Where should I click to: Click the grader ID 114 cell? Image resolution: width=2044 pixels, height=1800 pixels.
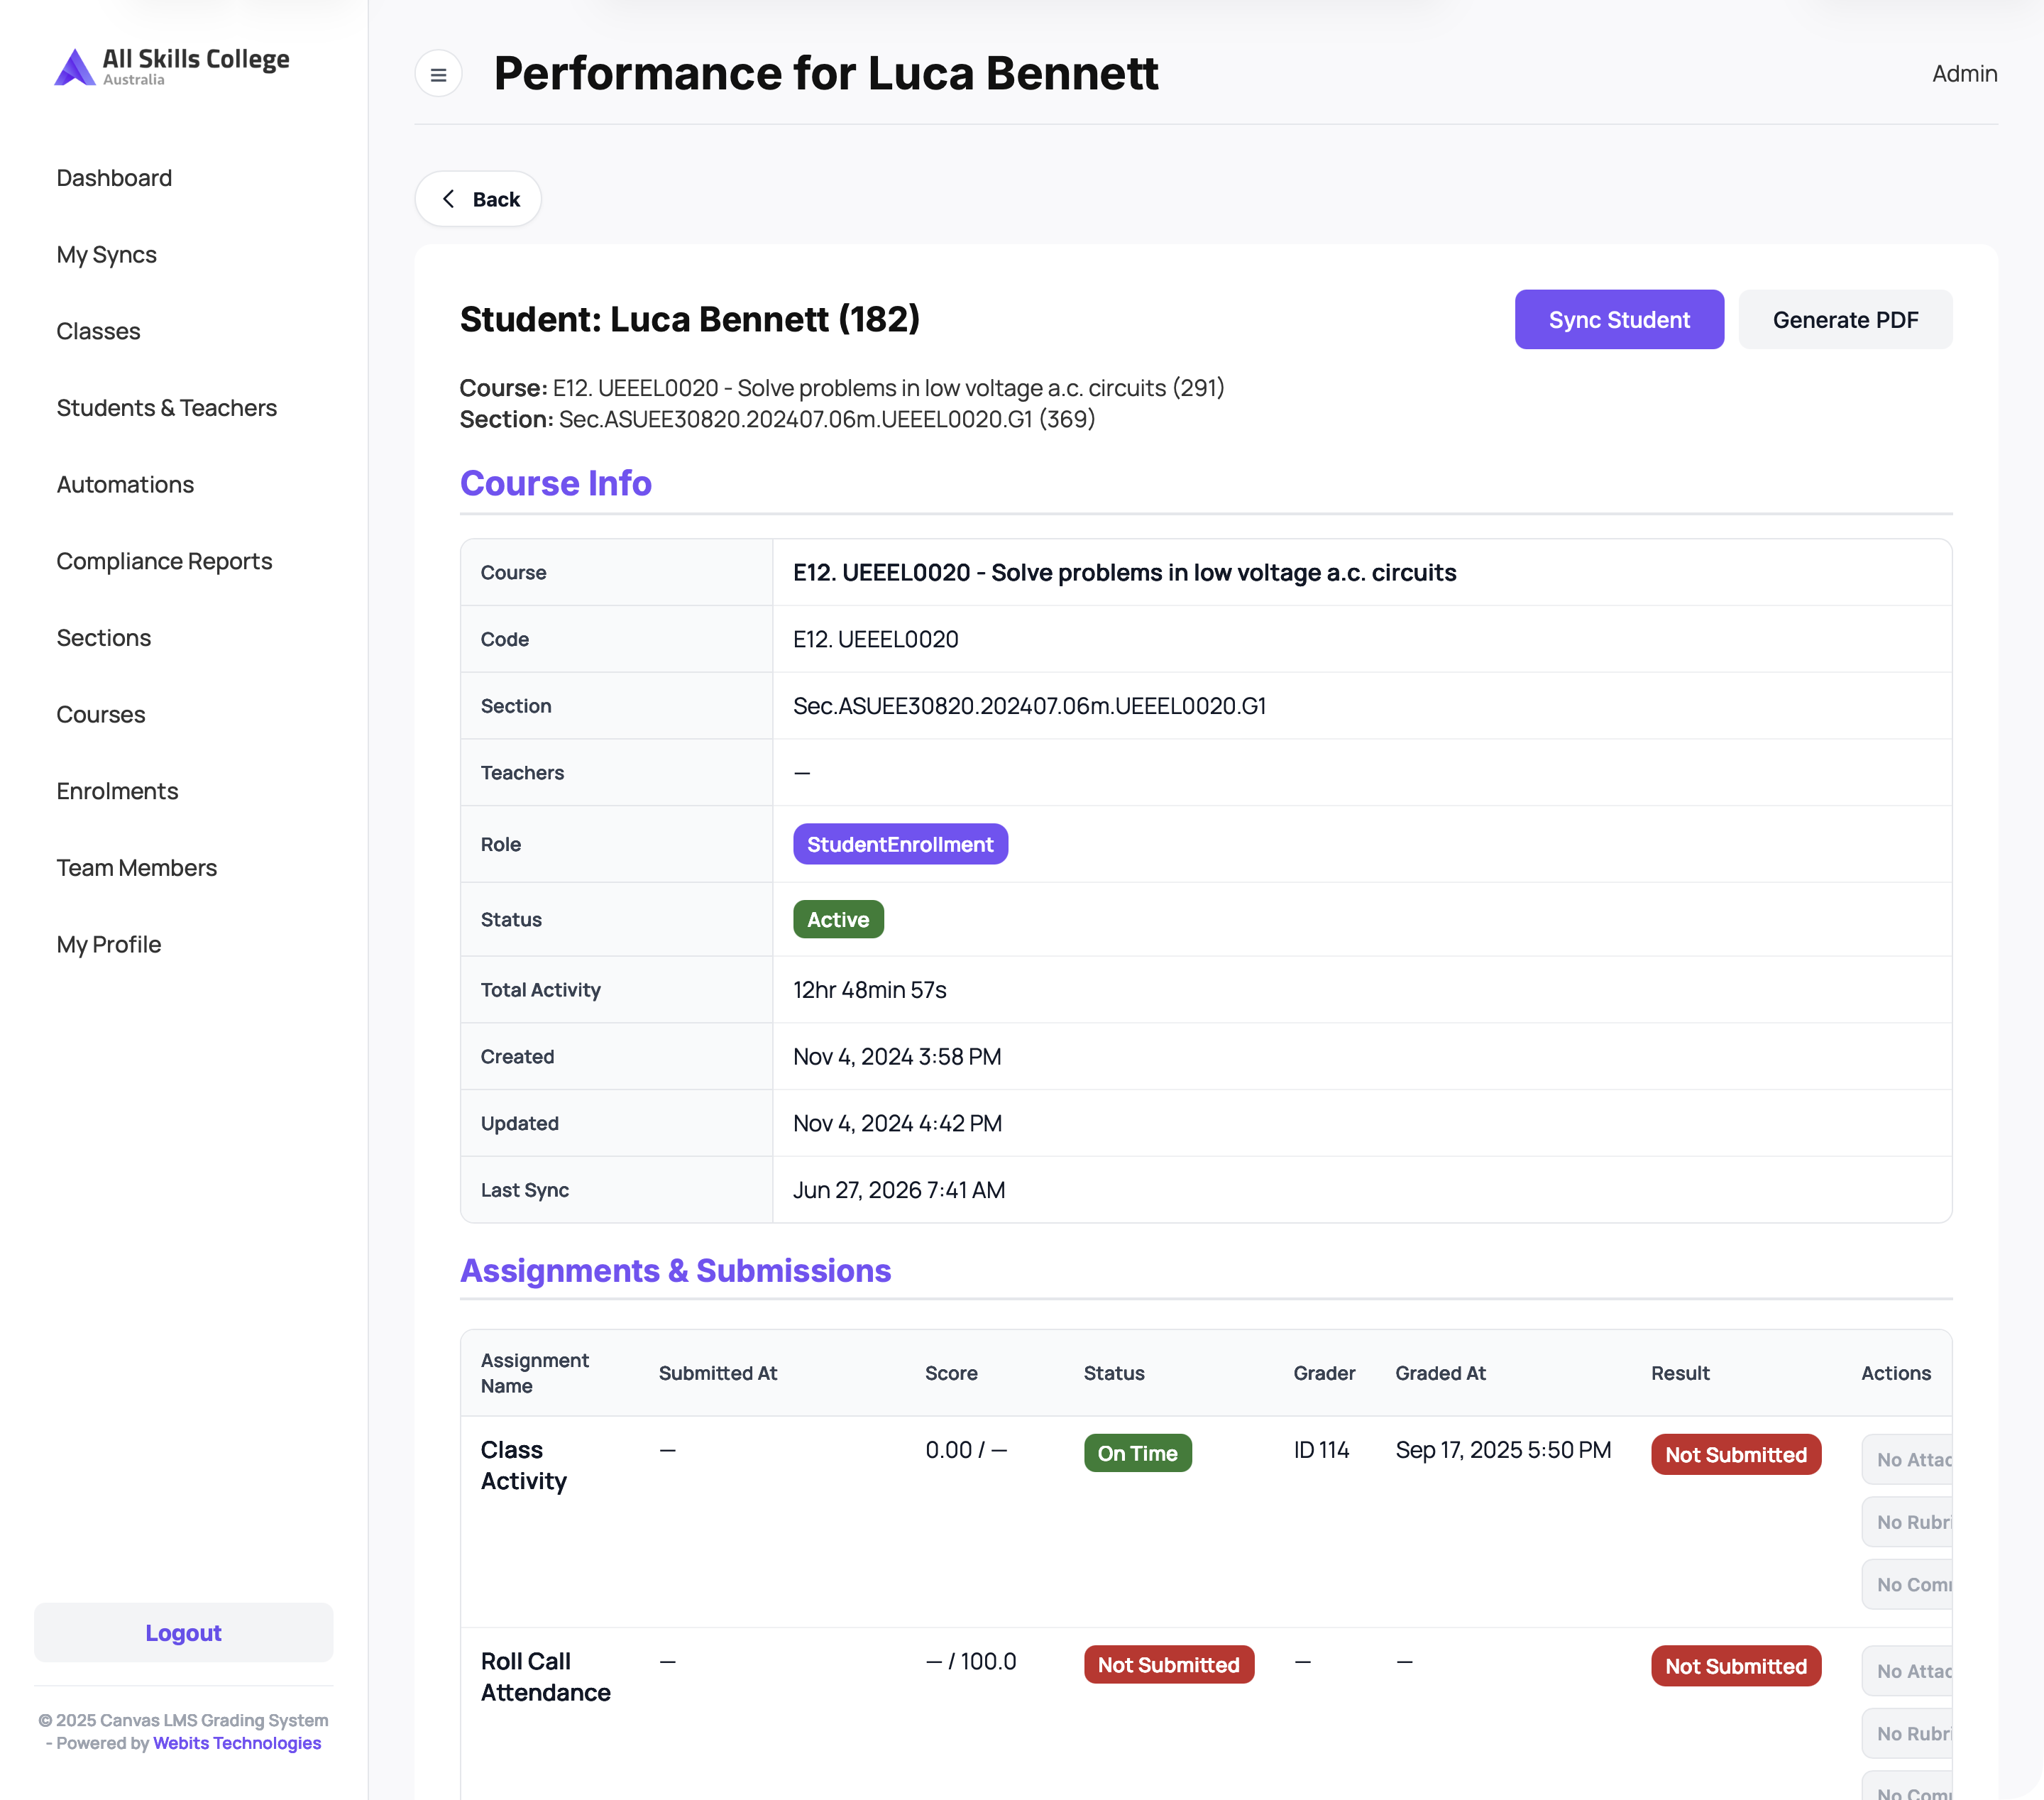tap(1321, 1450)
